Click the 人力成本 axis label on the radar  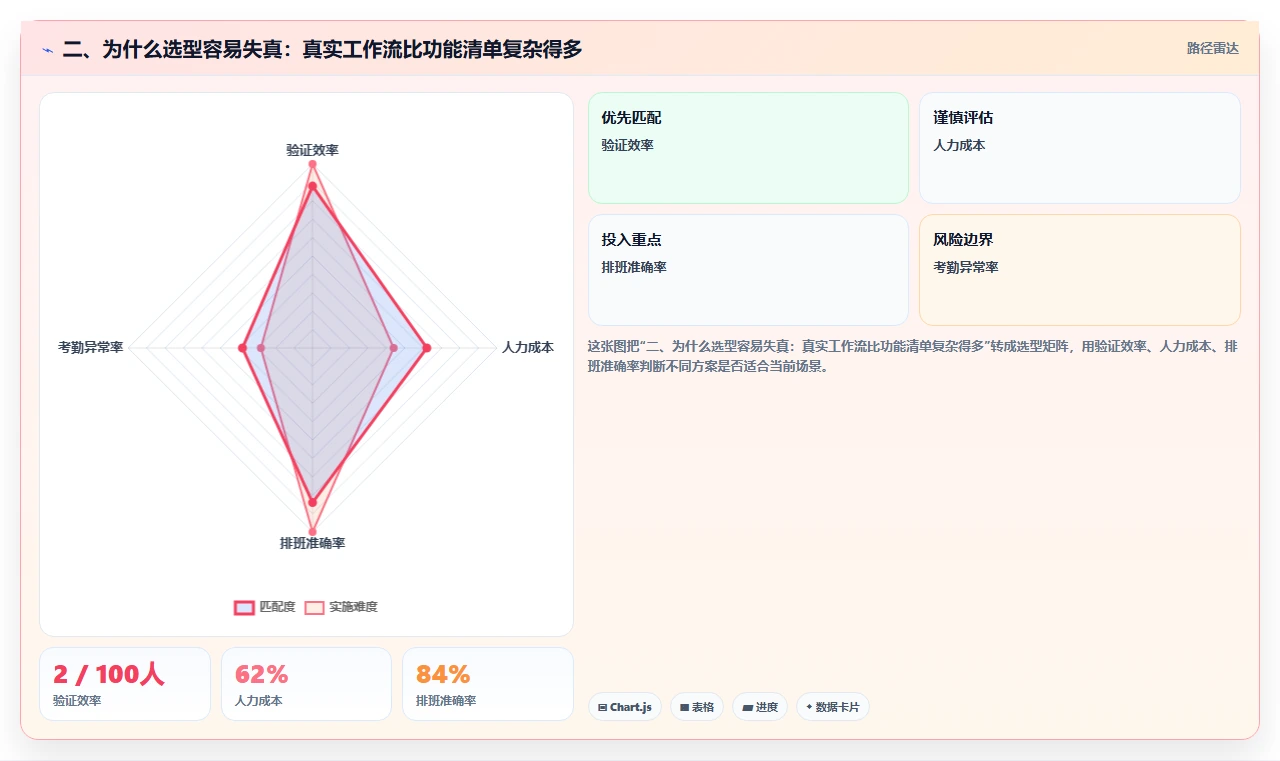(528, 348)
